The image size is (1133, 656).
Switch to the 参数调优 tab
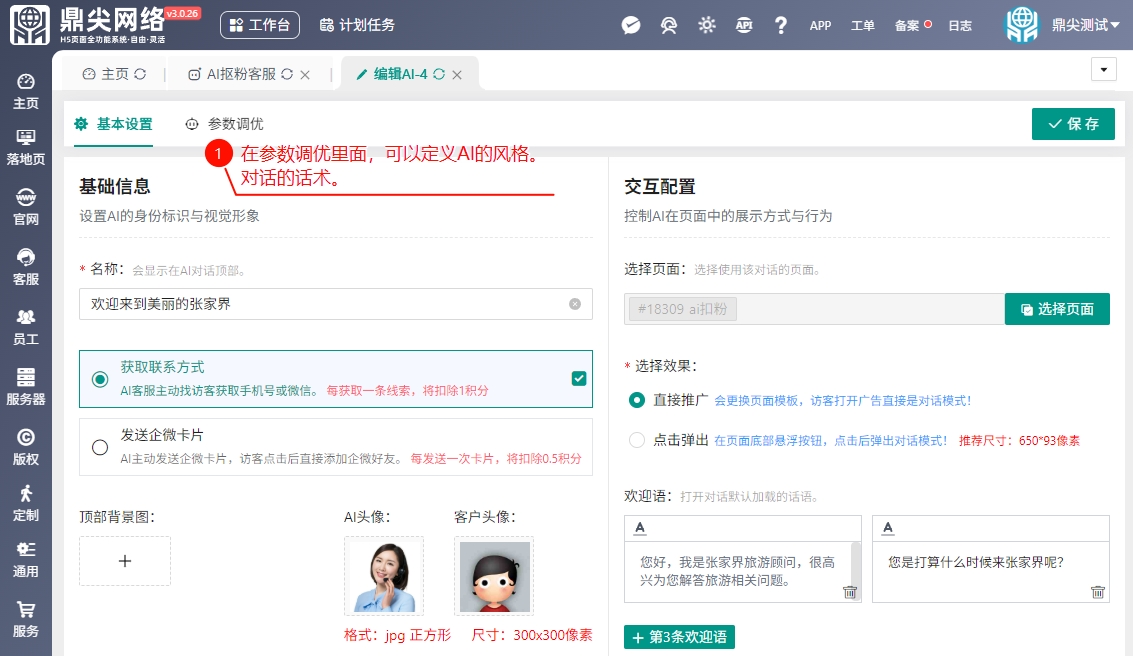[x=225, y=124]
